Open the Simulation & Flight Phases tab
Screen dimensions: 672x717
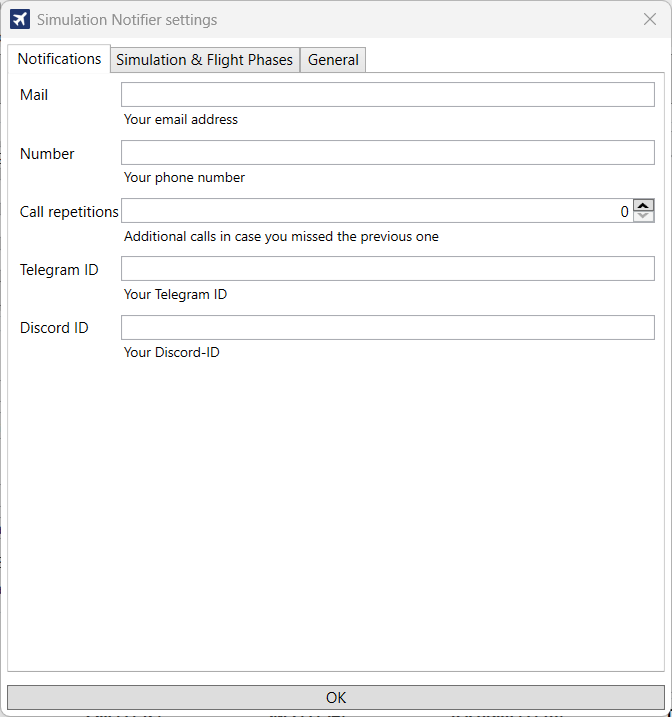[x=204, y=60]
